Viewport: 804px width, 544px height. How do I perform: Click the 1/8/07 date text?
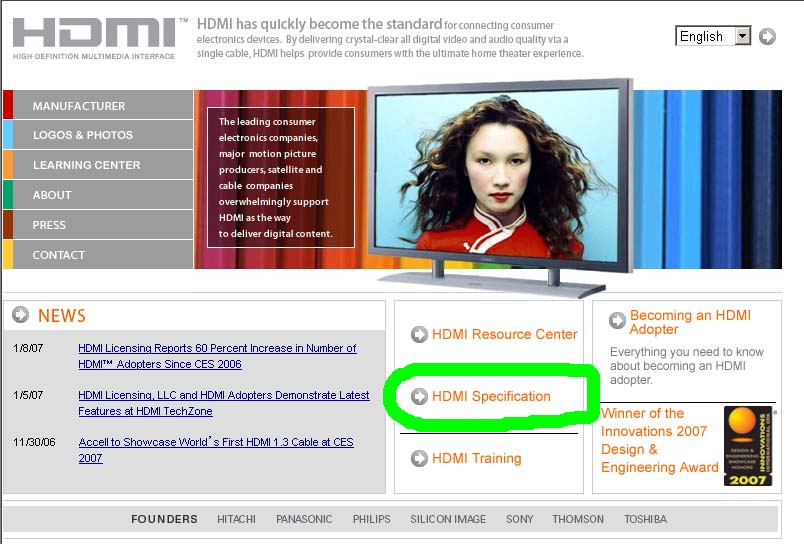click(x=28, y=348)
